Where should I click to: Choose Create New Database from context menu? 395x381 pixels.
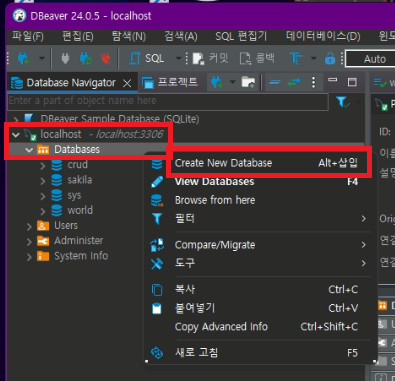click(x=261, y=163)
